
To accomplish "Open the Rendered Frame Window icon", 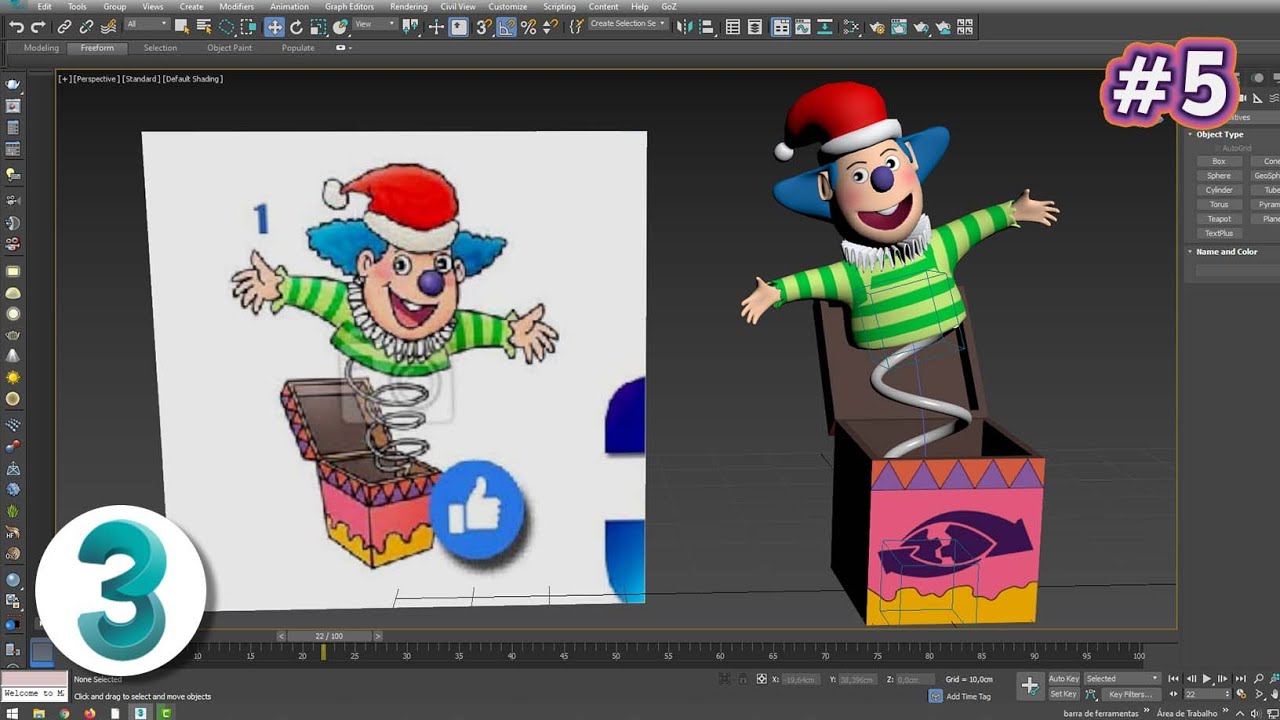I will pyautogui.click(x=899, y=27).
